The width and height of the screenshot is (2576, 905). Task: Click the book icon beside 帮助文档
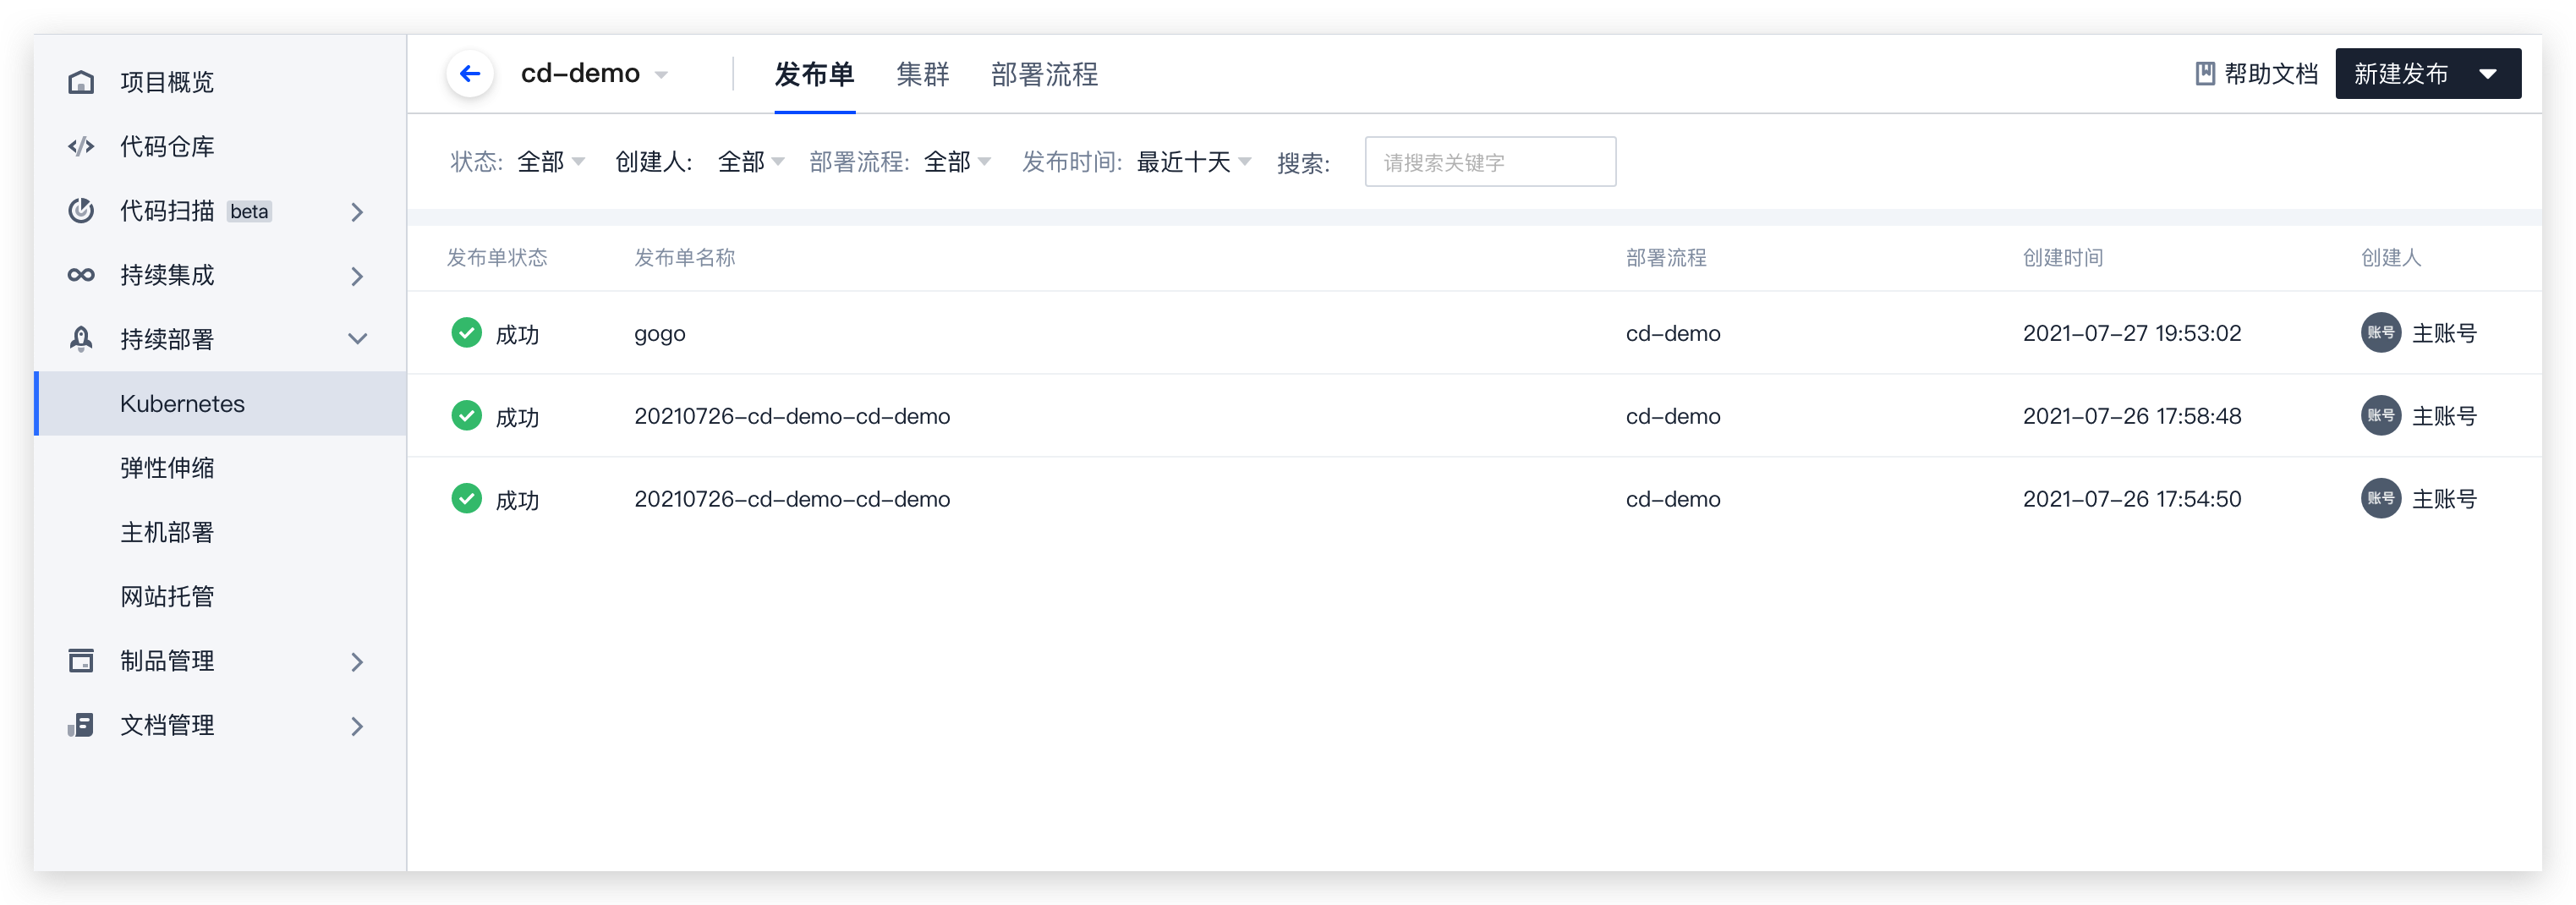2204,74
